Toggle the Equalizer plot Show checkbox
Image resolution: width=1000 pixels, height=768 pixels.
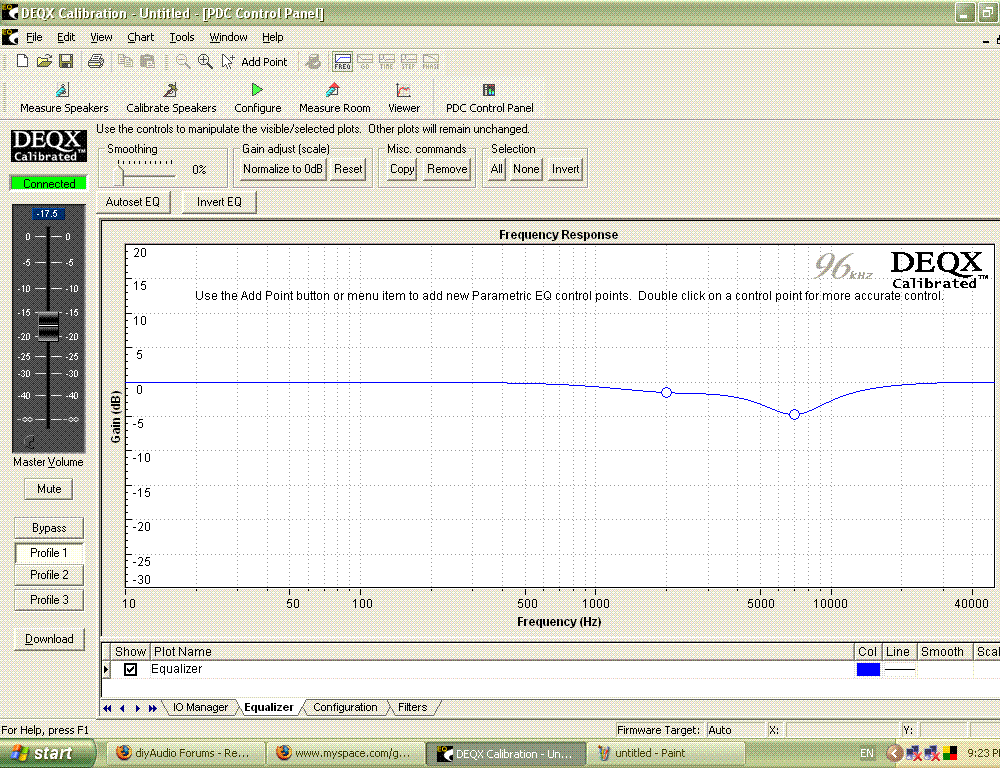[131, 669]
